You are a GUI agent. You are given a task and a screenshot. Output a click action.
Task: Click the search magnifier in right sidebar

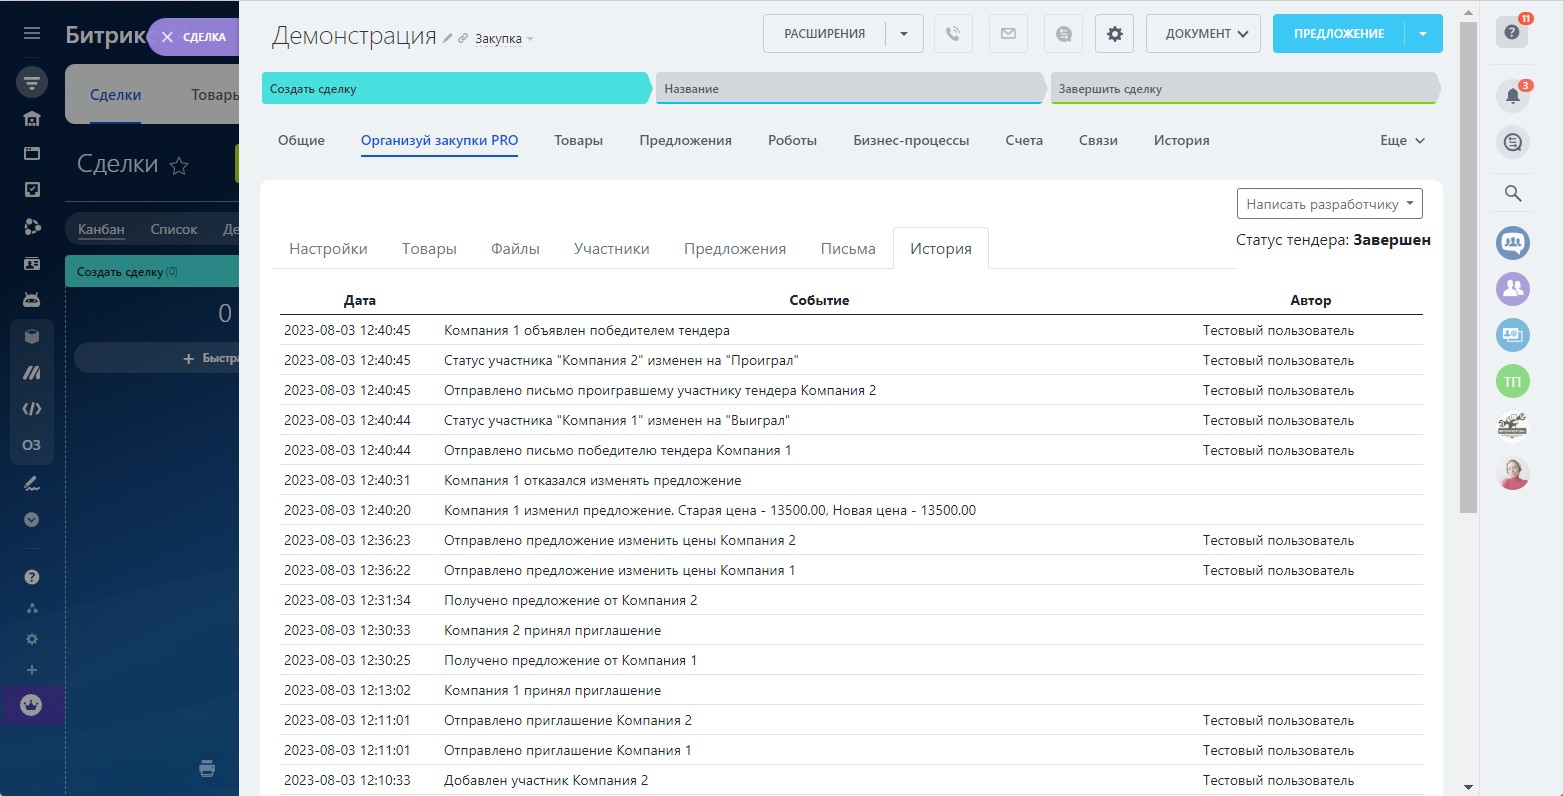click(1512, 194)
